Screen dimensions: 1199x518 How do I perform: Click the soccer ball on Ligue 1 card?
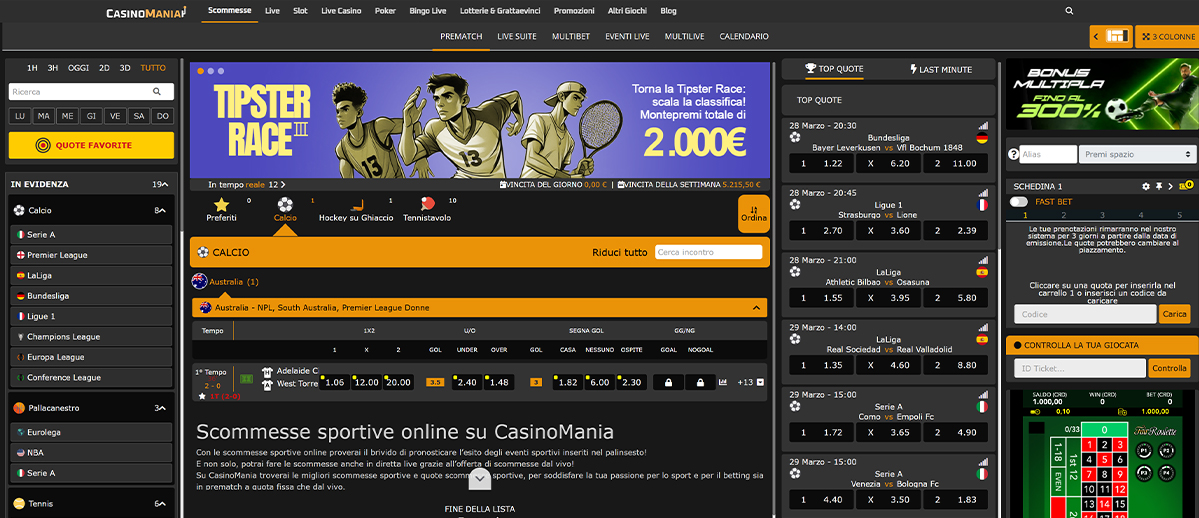(x=794, y=204)
